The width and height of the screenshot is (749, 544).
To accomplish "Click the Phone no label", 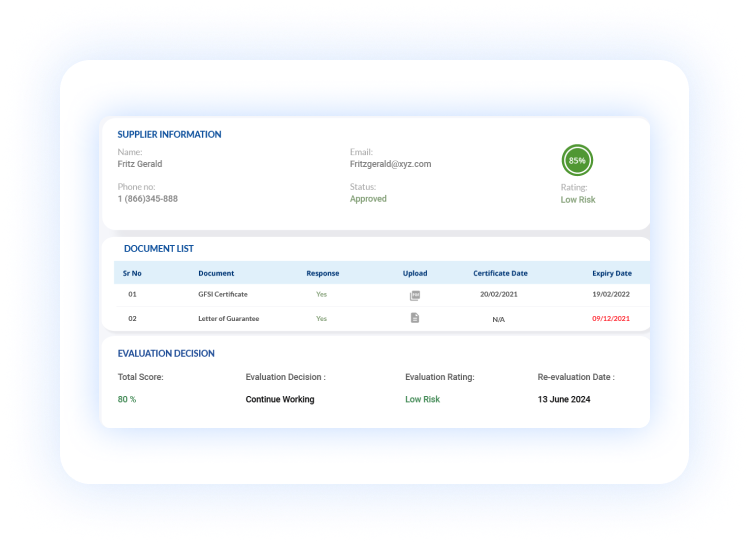I will click(136, 187).
